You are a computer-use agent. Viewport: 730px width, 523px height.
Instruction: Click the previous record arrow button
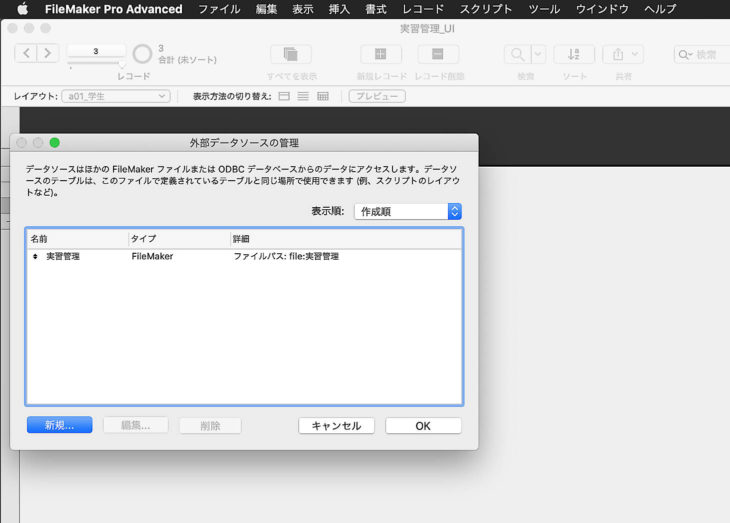[x=26, y=53]
